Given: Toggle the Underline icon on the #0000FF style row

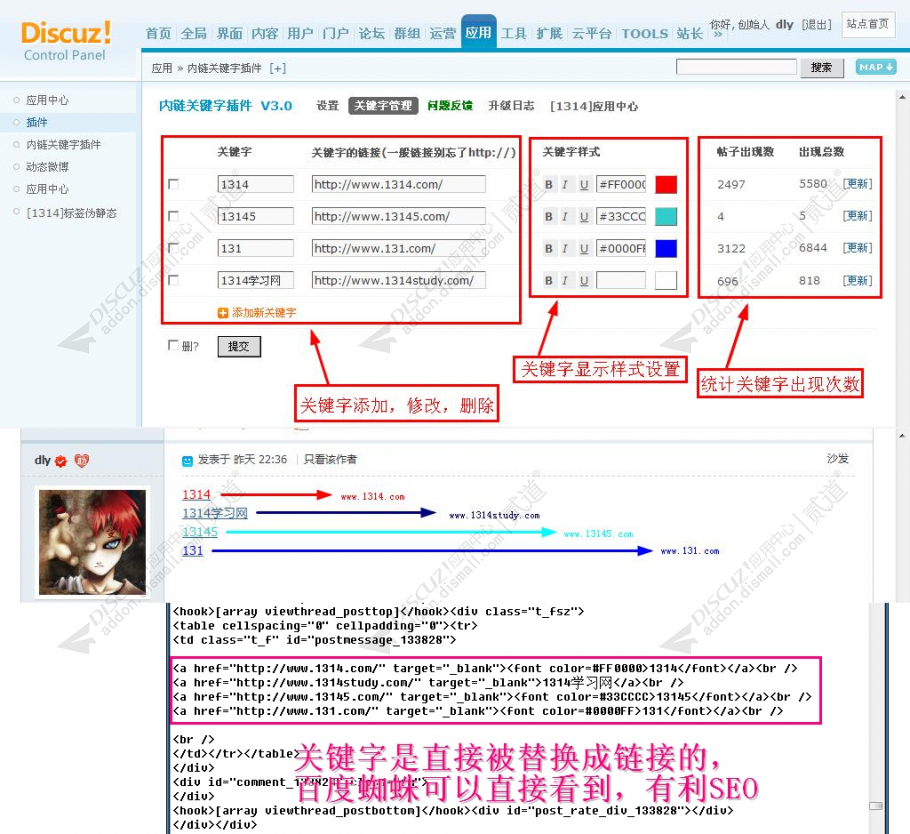Looking at the screenshot, I should point(584,247).
